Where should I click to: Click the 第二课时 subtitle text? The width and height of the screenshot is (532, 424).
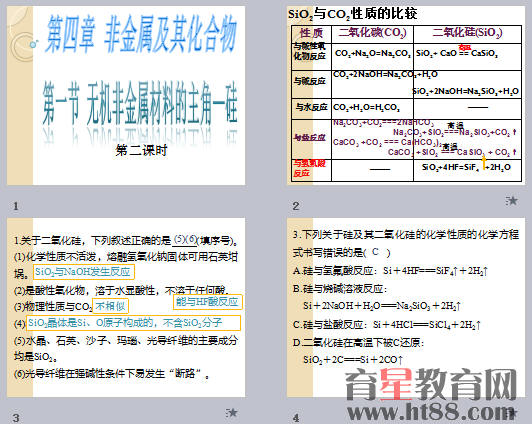coord(141,150)
